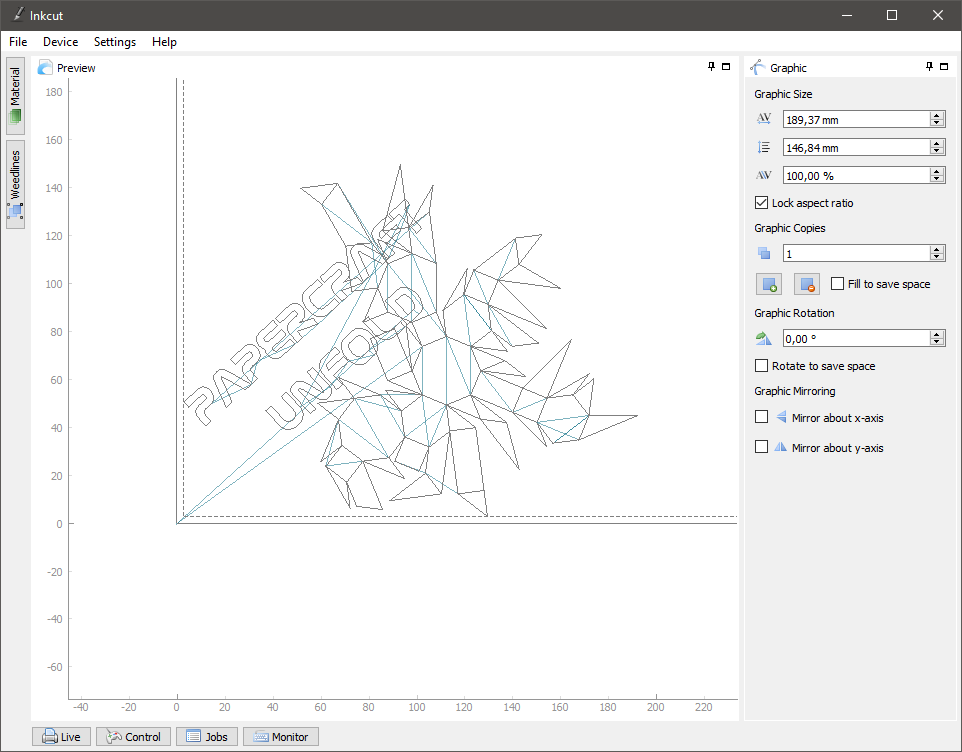
Task: Close the Inkcut window
Action: pos(937,15)
